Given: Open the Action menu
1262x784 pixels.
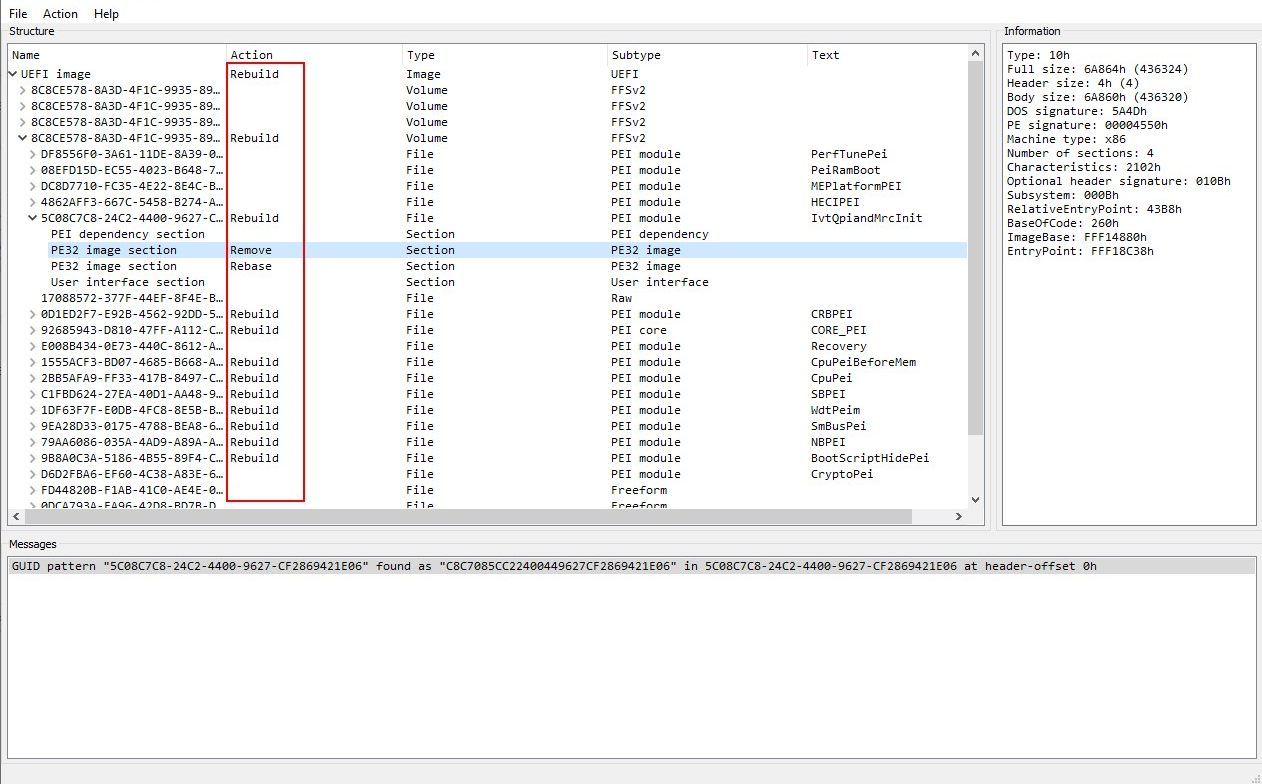Looking at the screenshot, I should click(x=60, y=14).
